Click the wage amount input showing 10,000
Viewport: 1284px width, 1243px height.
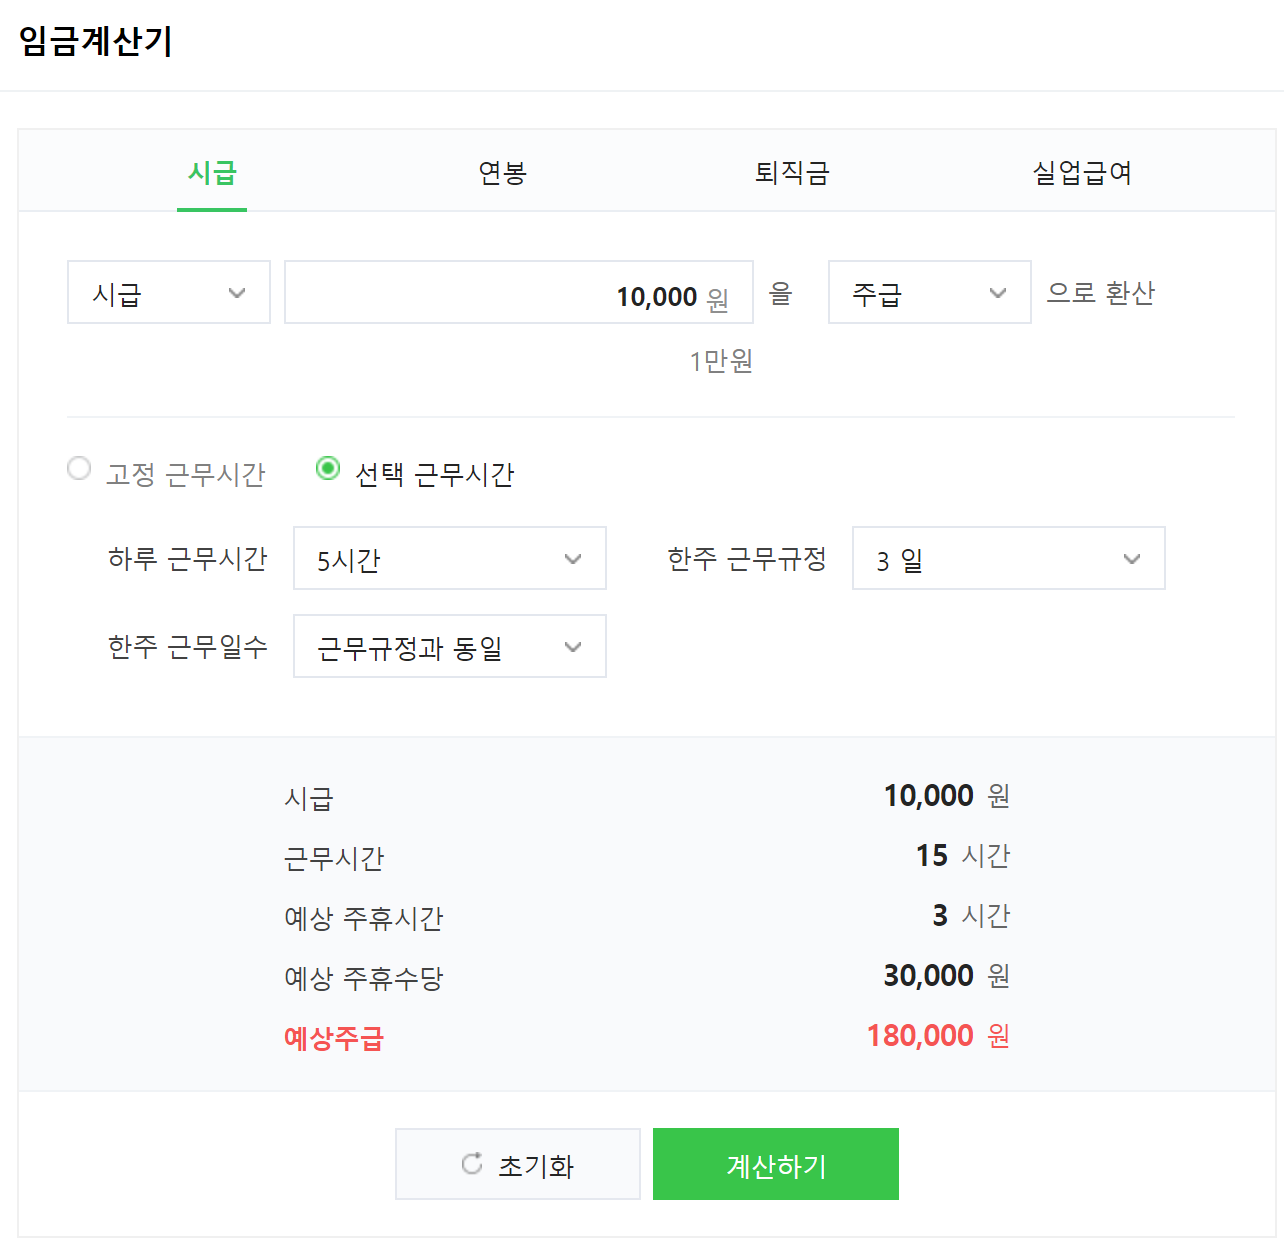point(518,292)
